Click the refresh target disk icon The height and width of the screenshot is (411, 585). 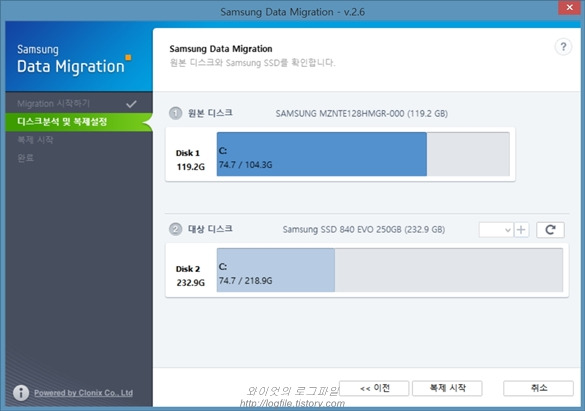[550, 230]
